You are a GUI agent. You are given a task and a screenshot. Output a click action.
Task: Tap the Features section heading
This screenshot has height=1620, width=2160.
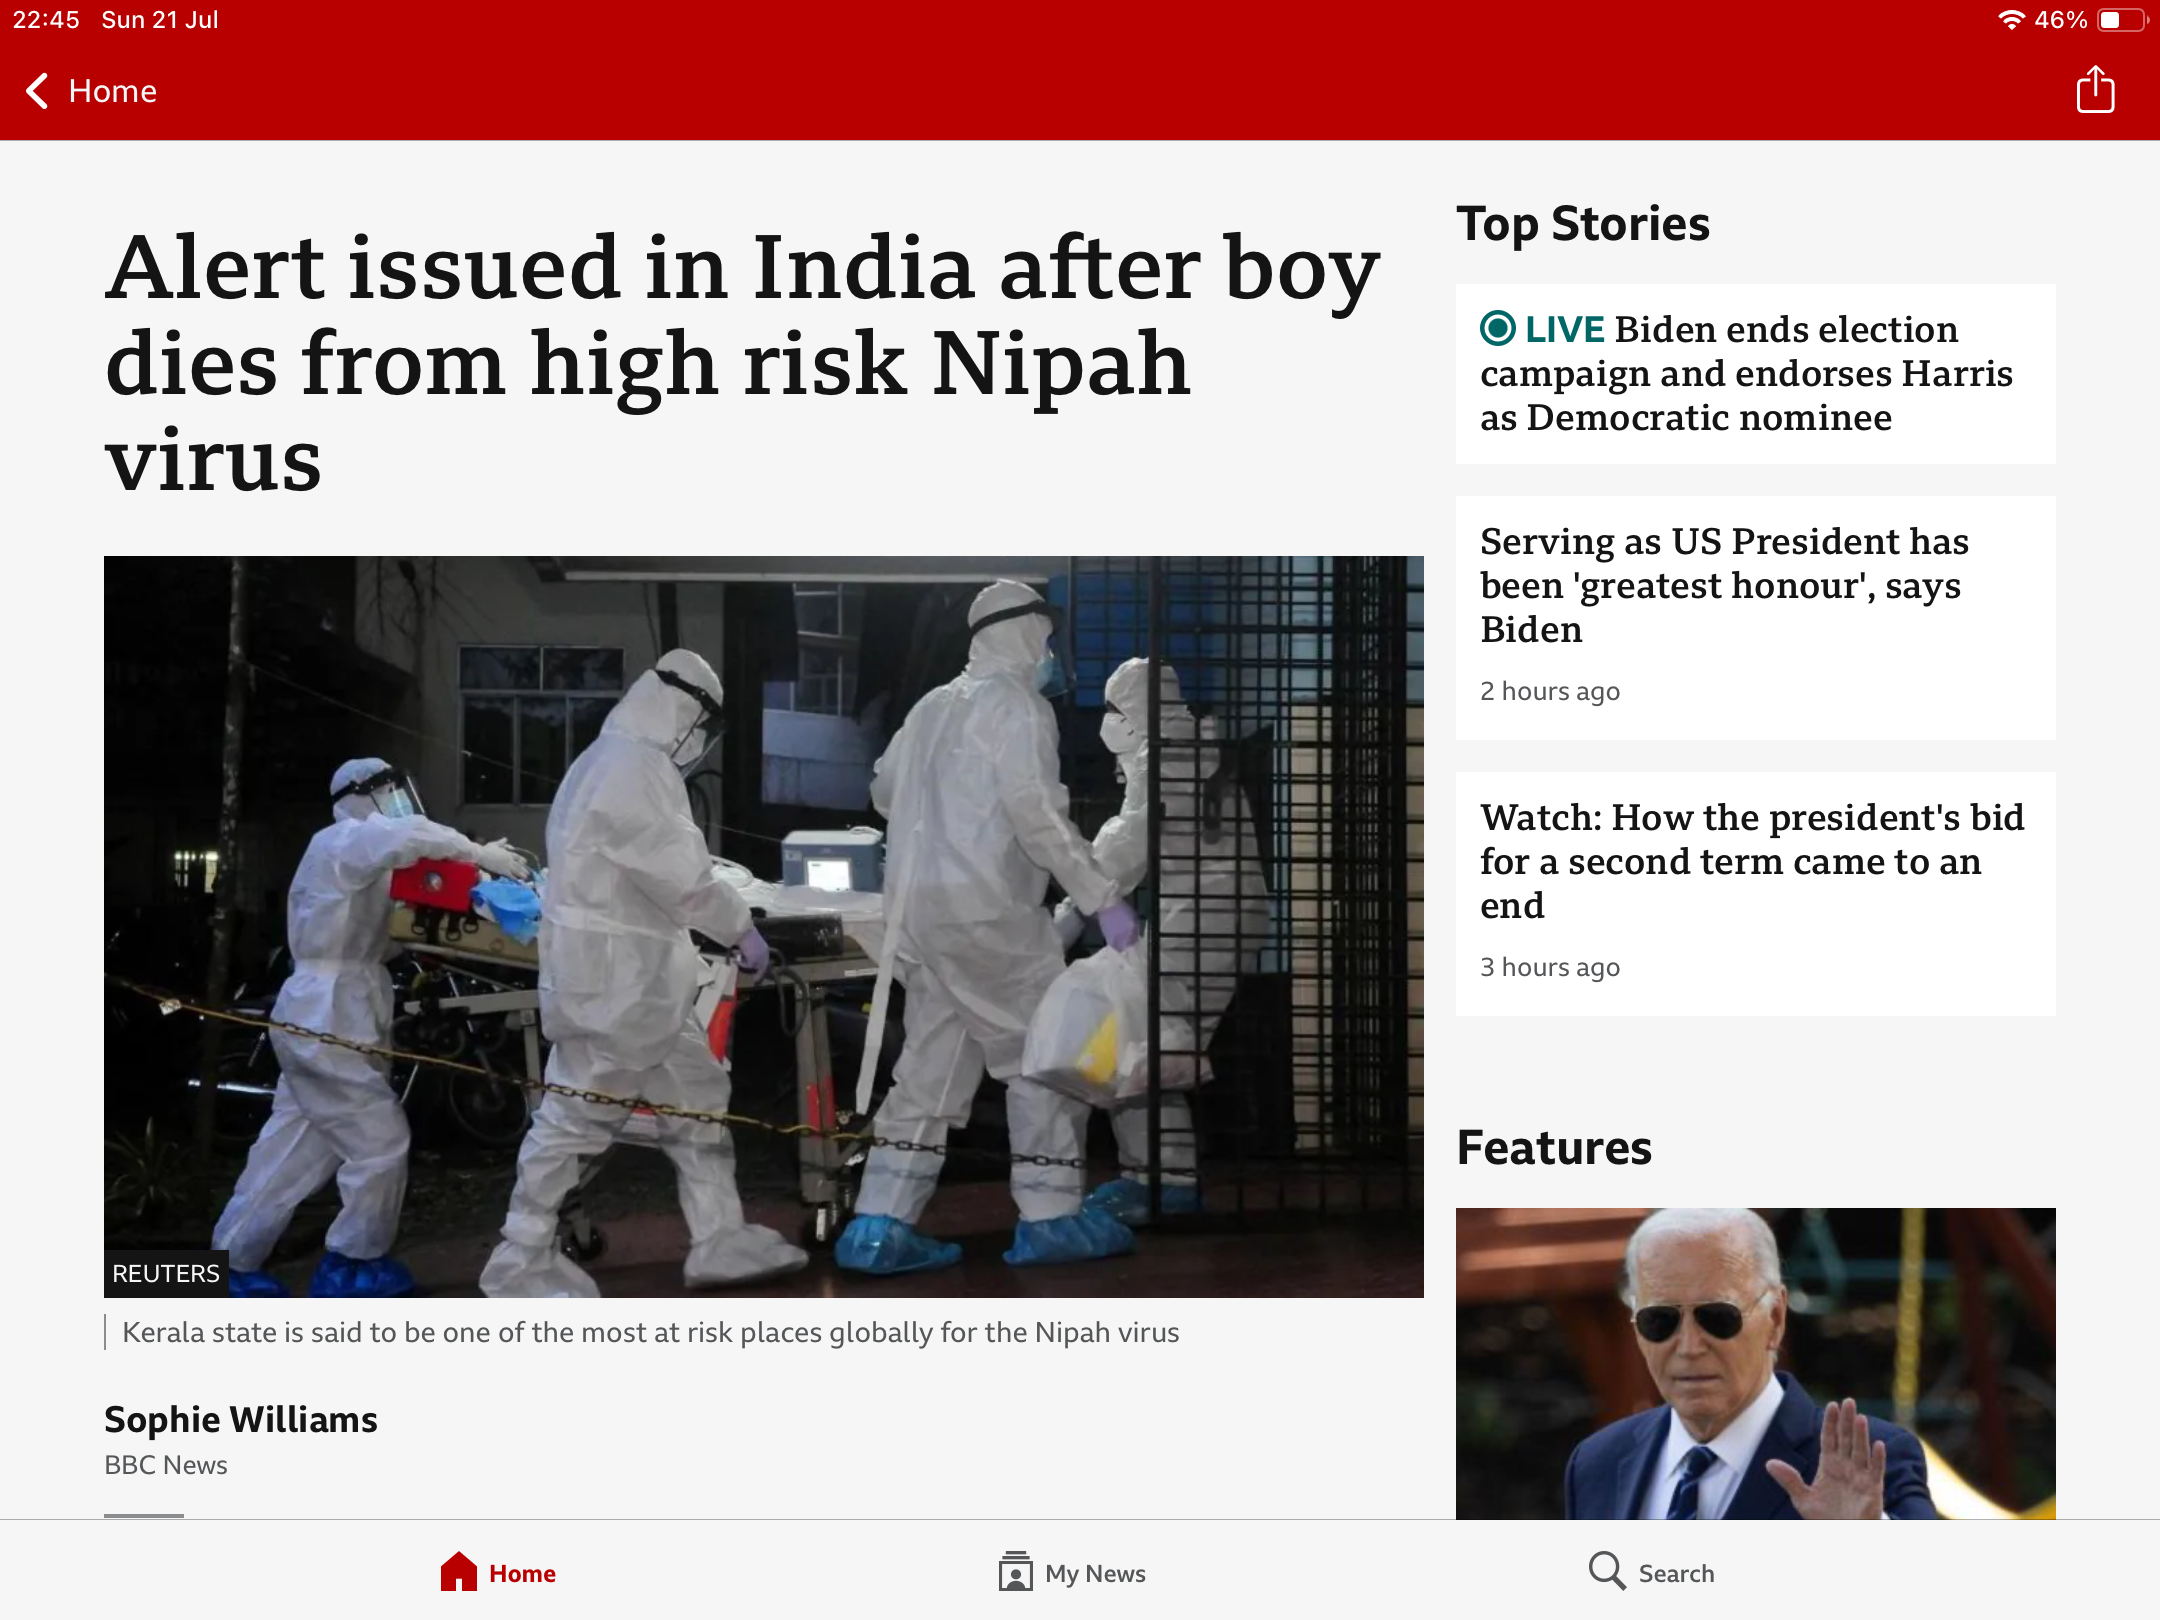point(1554,1148)
